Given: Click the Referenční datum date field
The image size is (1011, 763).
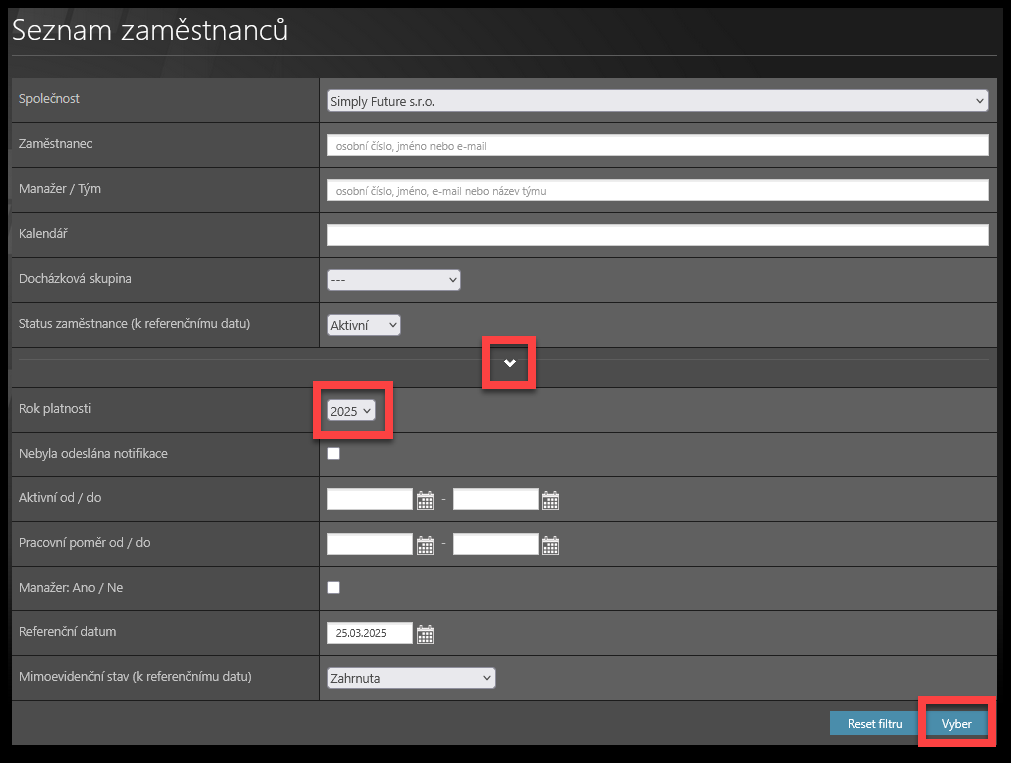Looking at the screenshot, I should (x=370, y=633).
